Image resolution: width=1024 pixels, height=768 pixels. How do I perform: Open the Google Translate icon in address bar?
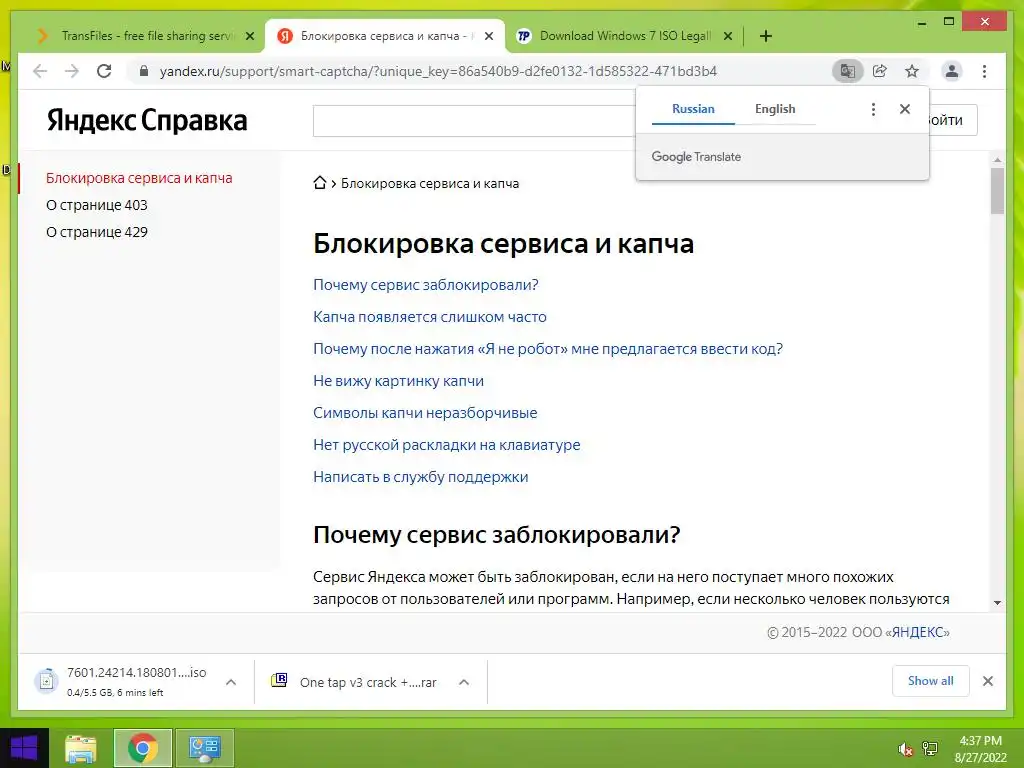[x=848, y=71]
